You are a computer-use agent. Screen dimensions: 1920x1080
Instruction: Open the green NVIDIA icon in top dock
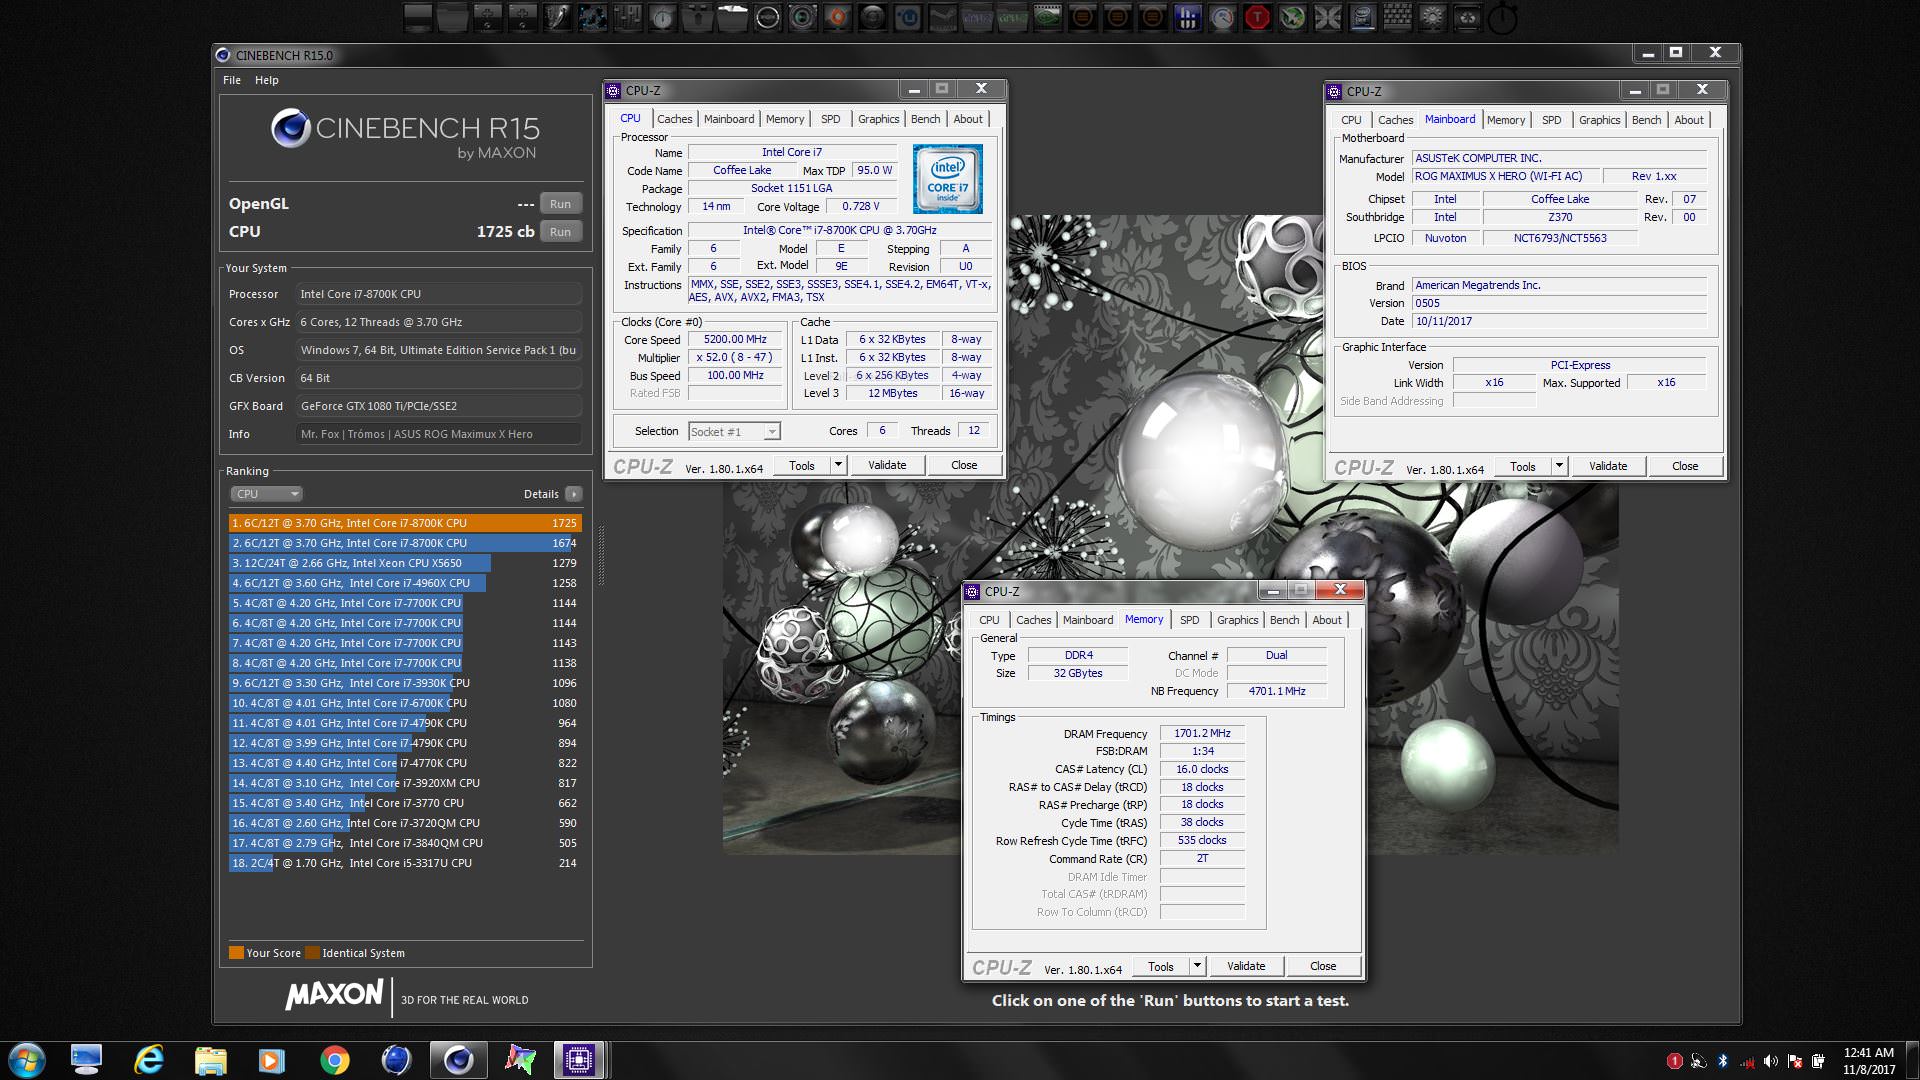pos(1047,17)
